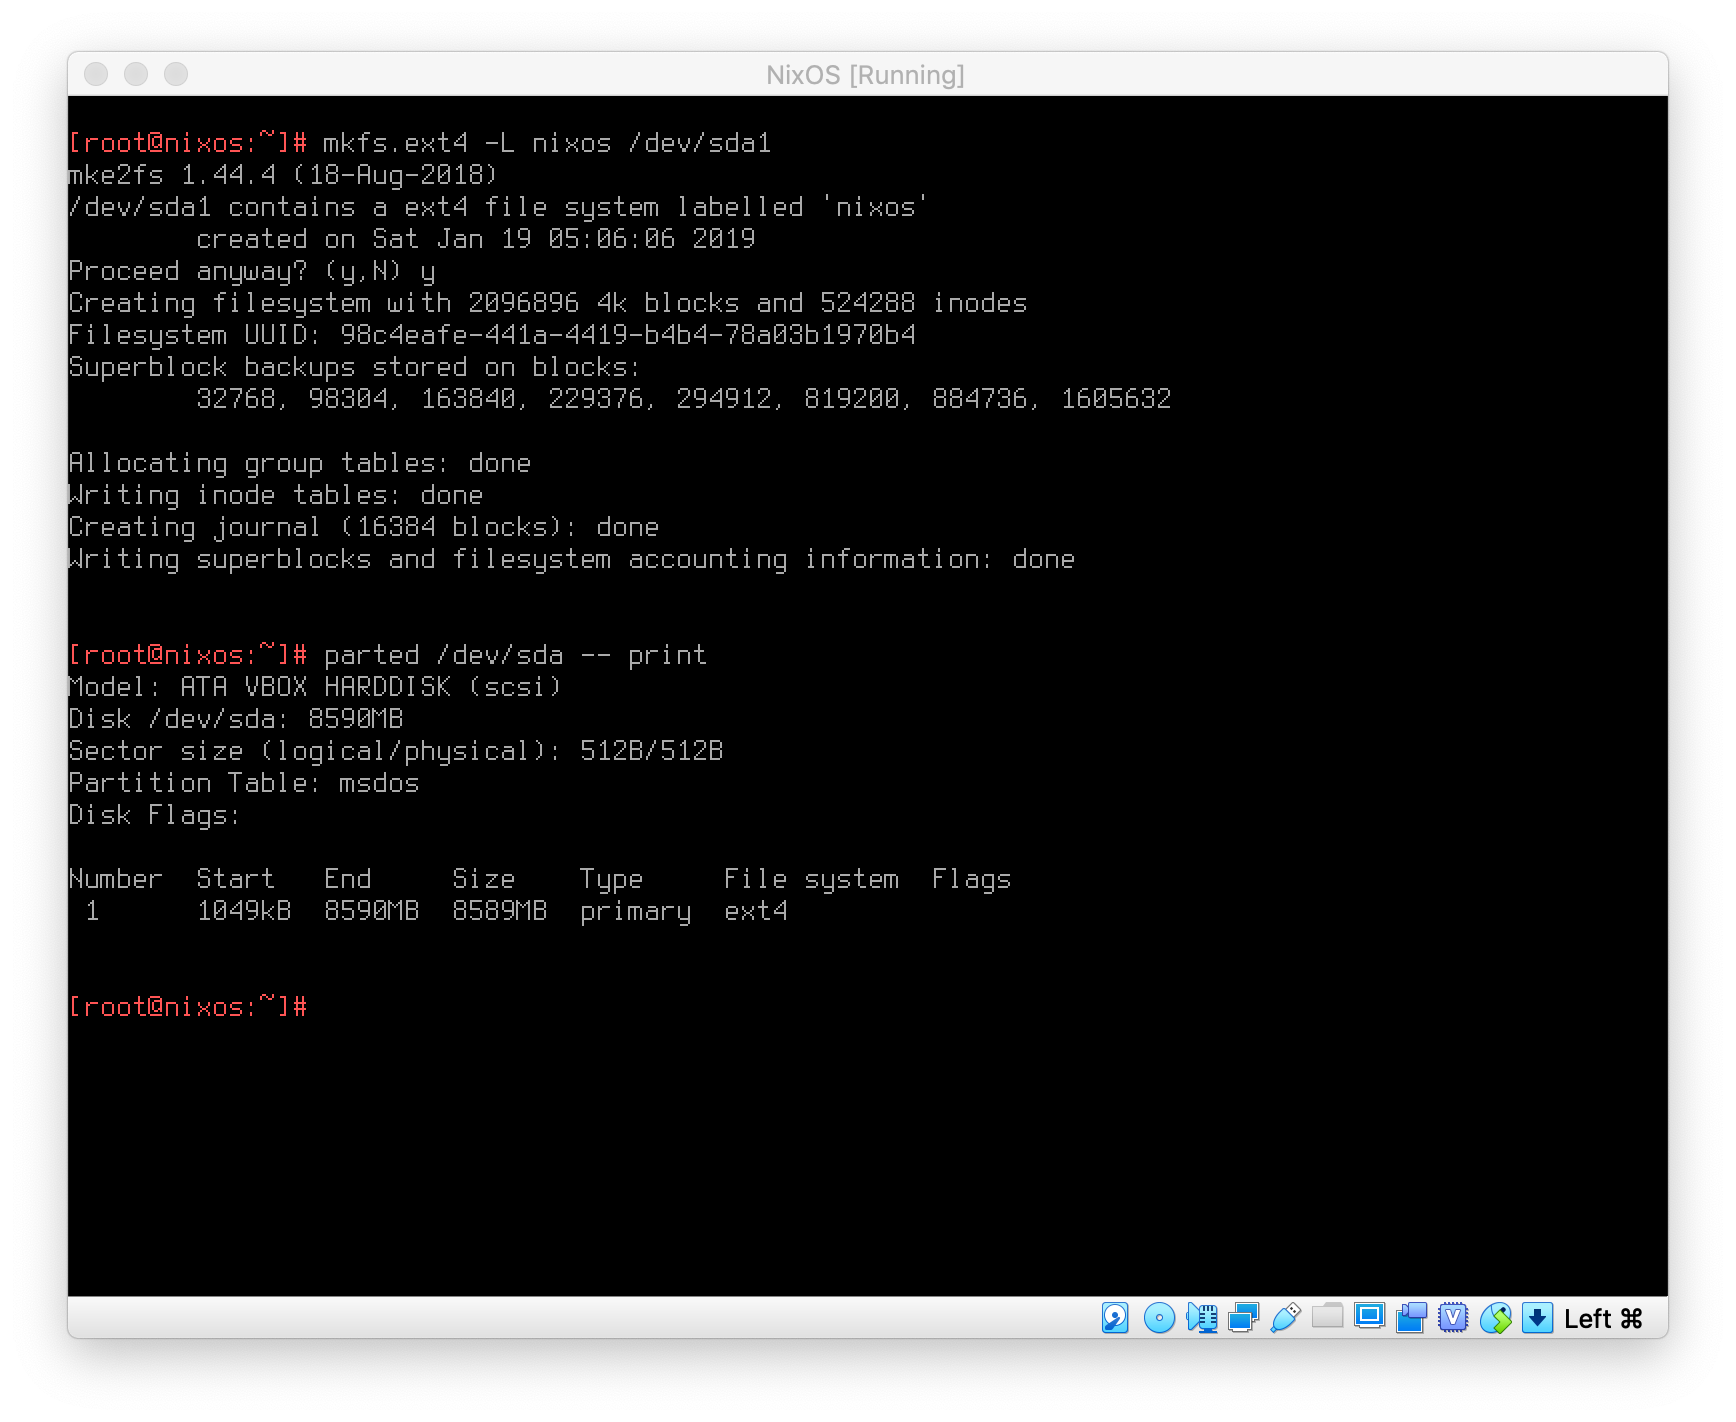
Task: Click the virtualization CPU chip icon
Action: [1453, 1318]
